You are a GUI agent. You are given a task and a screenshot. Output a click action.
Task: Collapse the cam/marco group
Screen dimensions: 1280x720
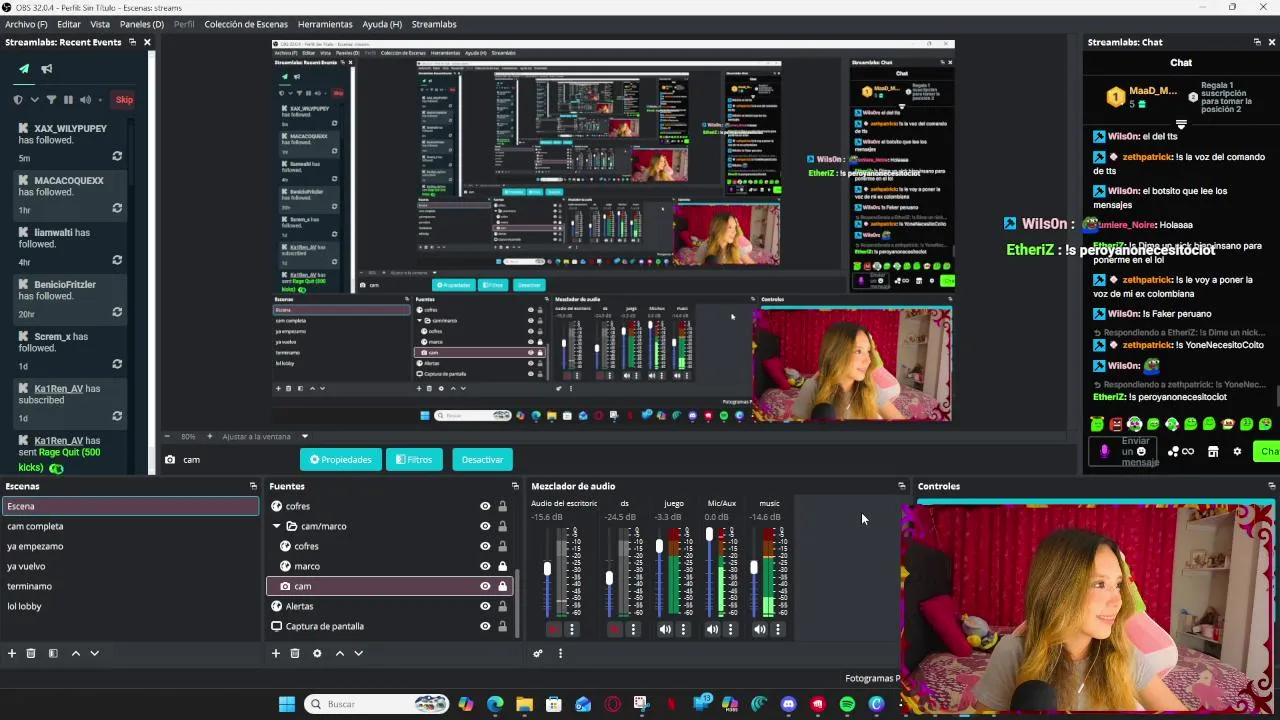tap(277, 526)
